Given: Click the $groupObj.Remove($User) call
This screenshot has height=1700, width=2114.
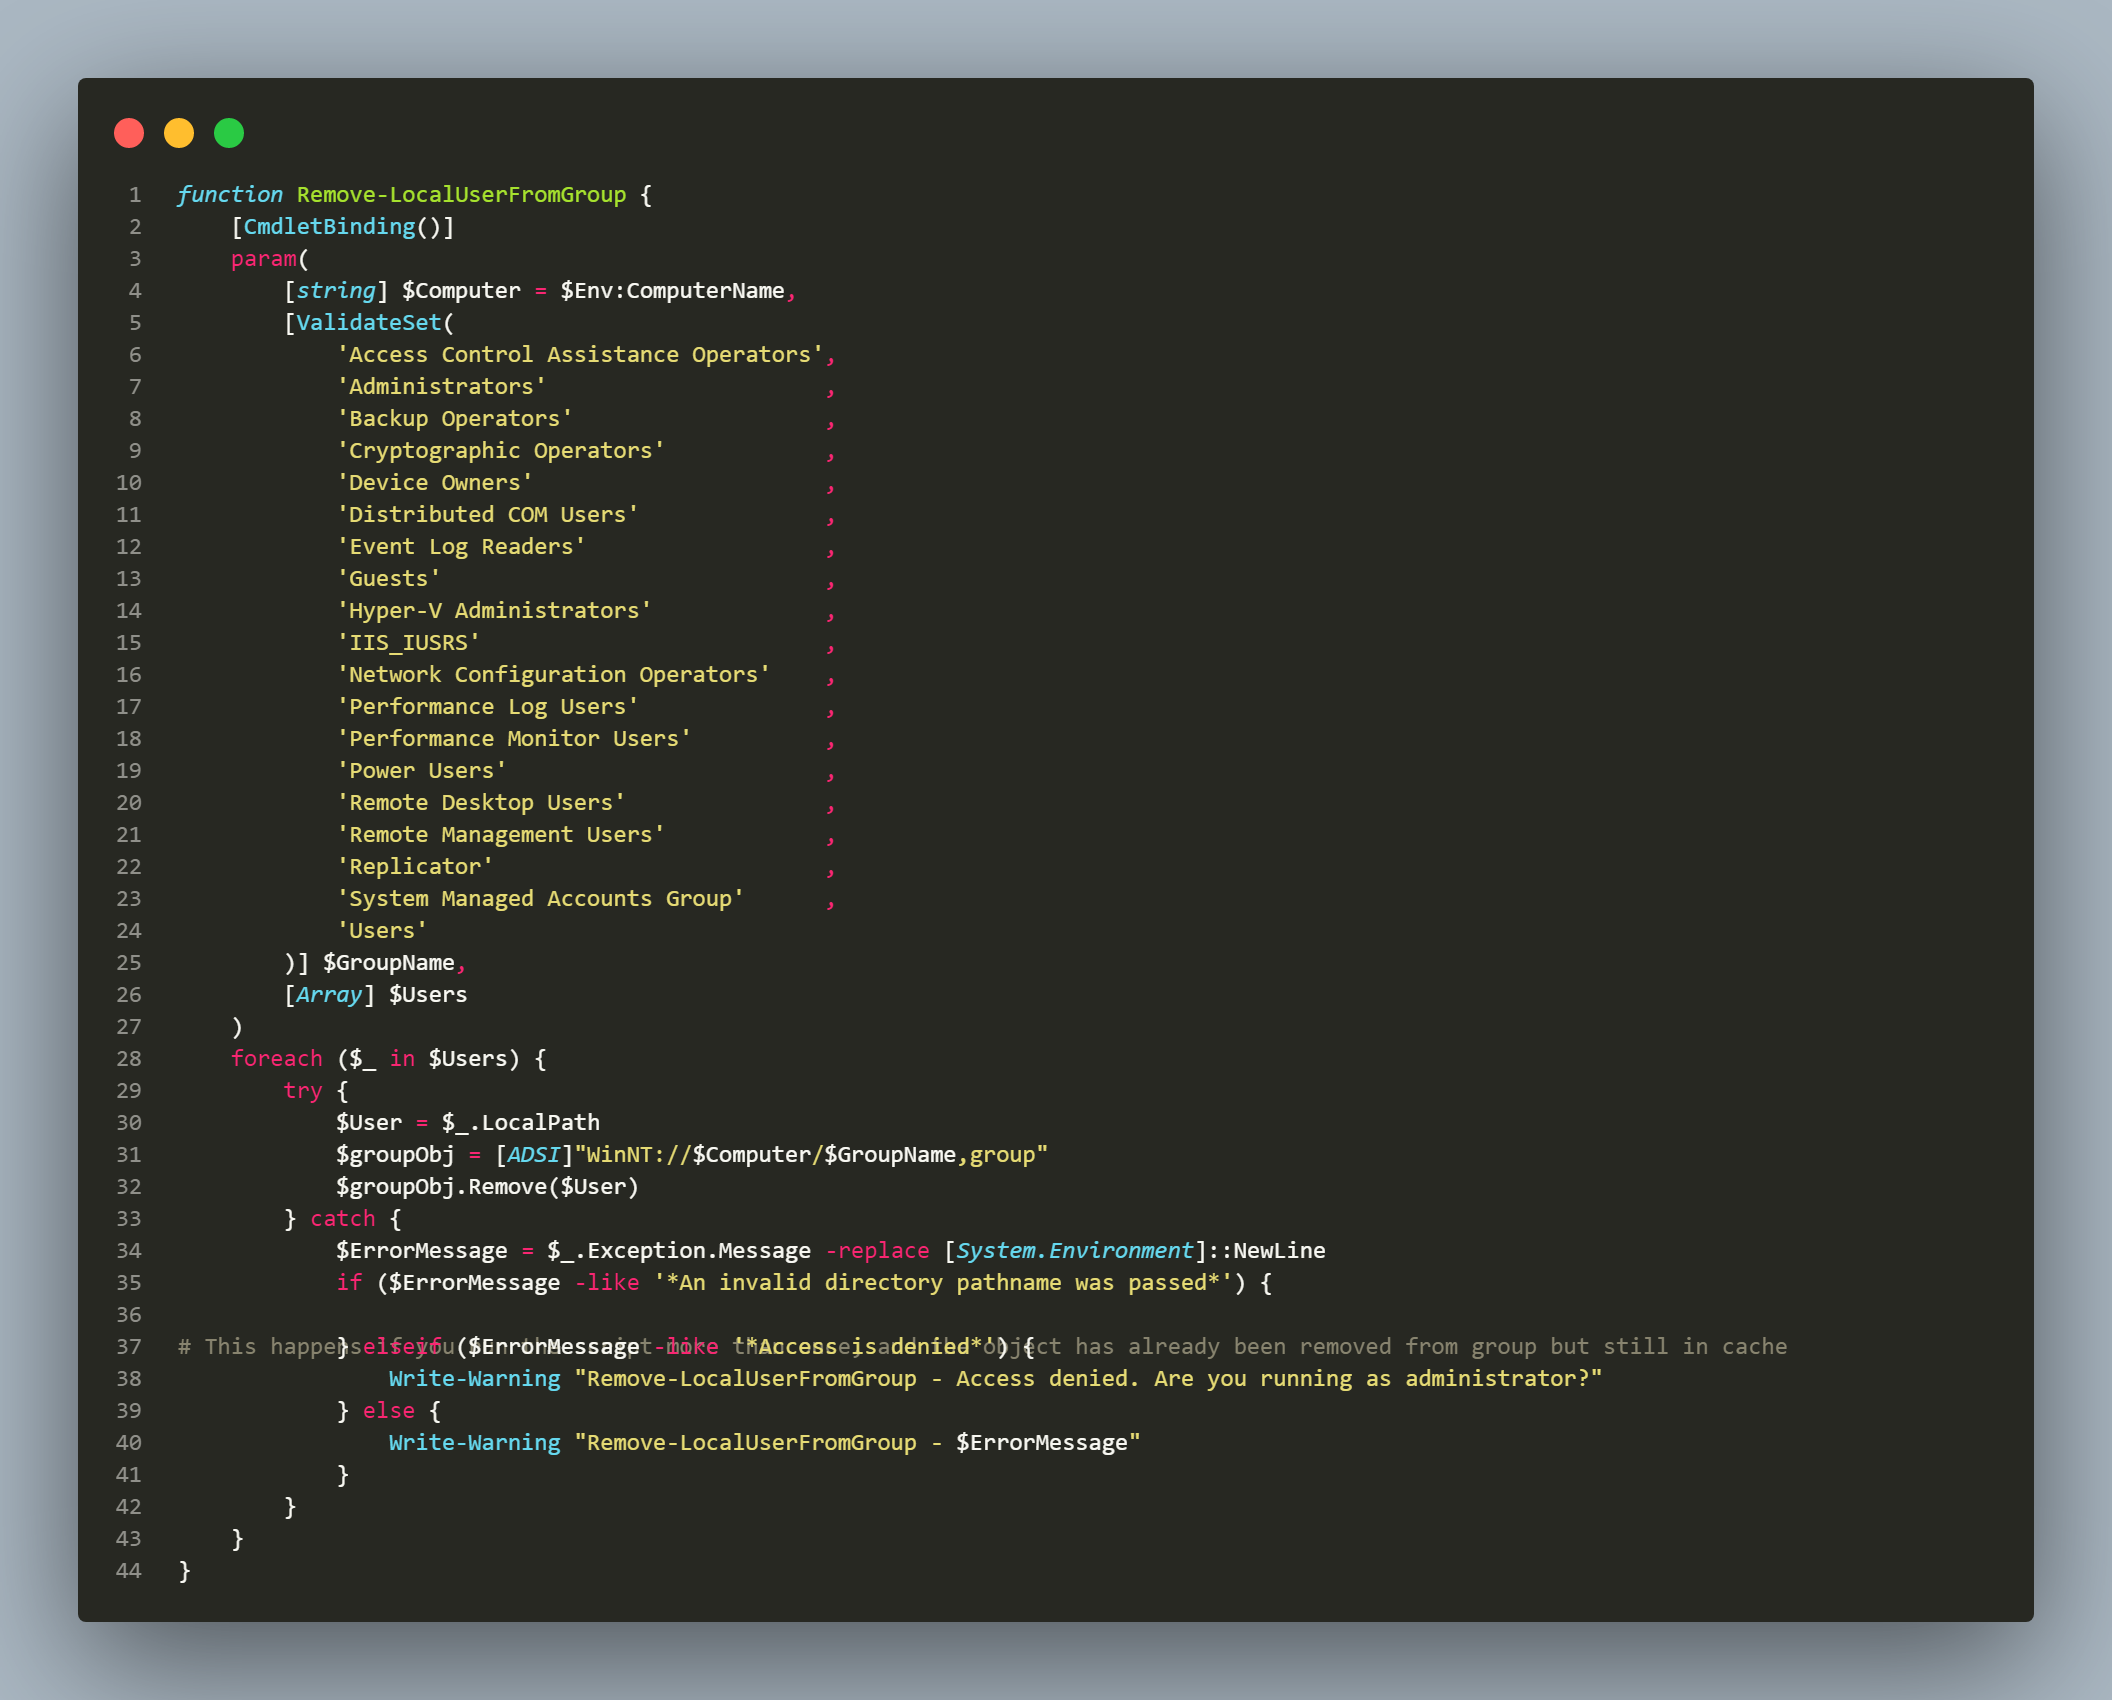Looking at the screenshot, I should pos(487,1187).
